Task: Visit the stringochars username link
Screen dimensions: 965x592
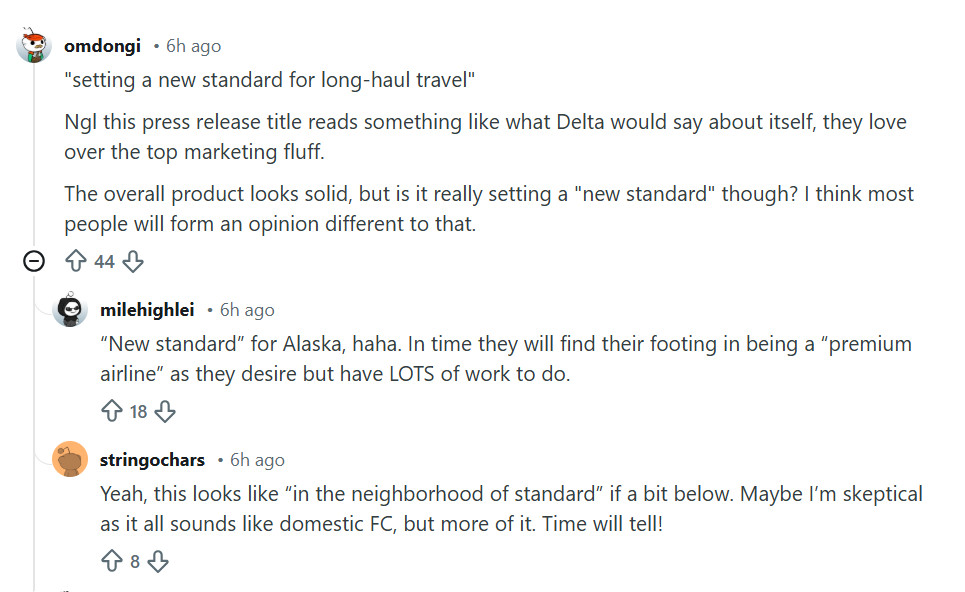Action: [152, 460]
